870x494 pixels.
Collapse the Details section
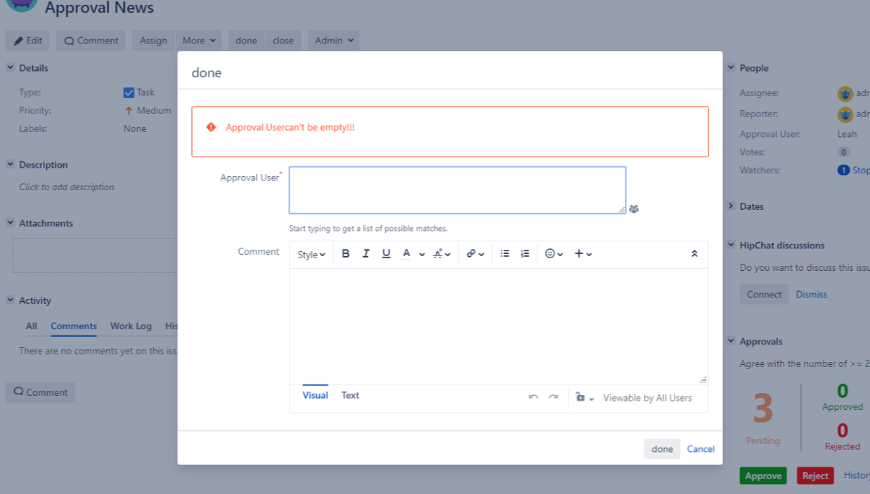click(10, 67)
